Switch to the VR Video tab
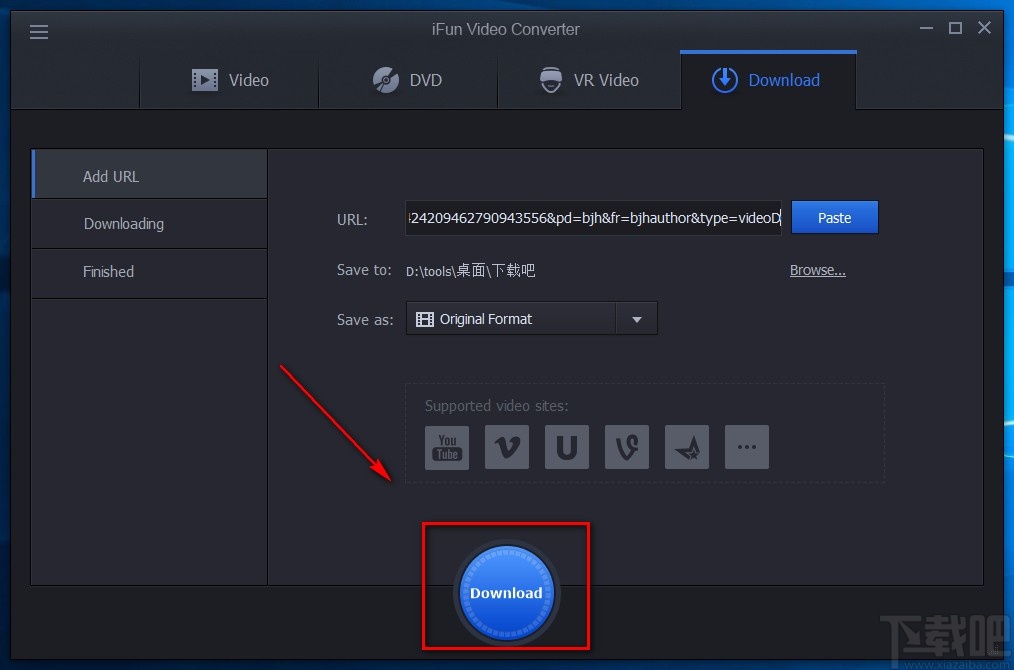Image resolution: width=1014 pixels, height=670 pixels. (589, 80)
